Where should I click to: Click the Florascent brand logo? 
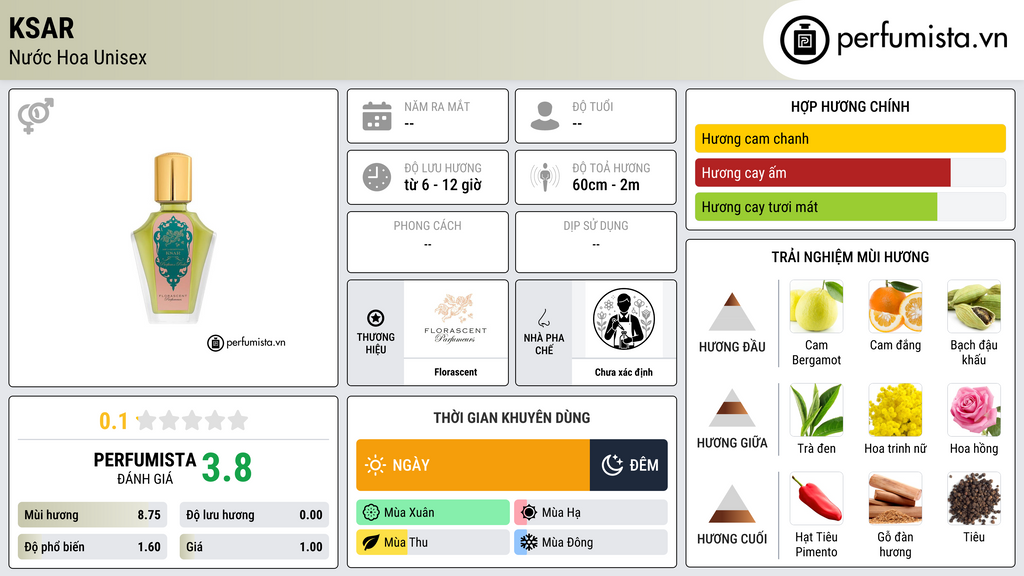coord(455,319)
